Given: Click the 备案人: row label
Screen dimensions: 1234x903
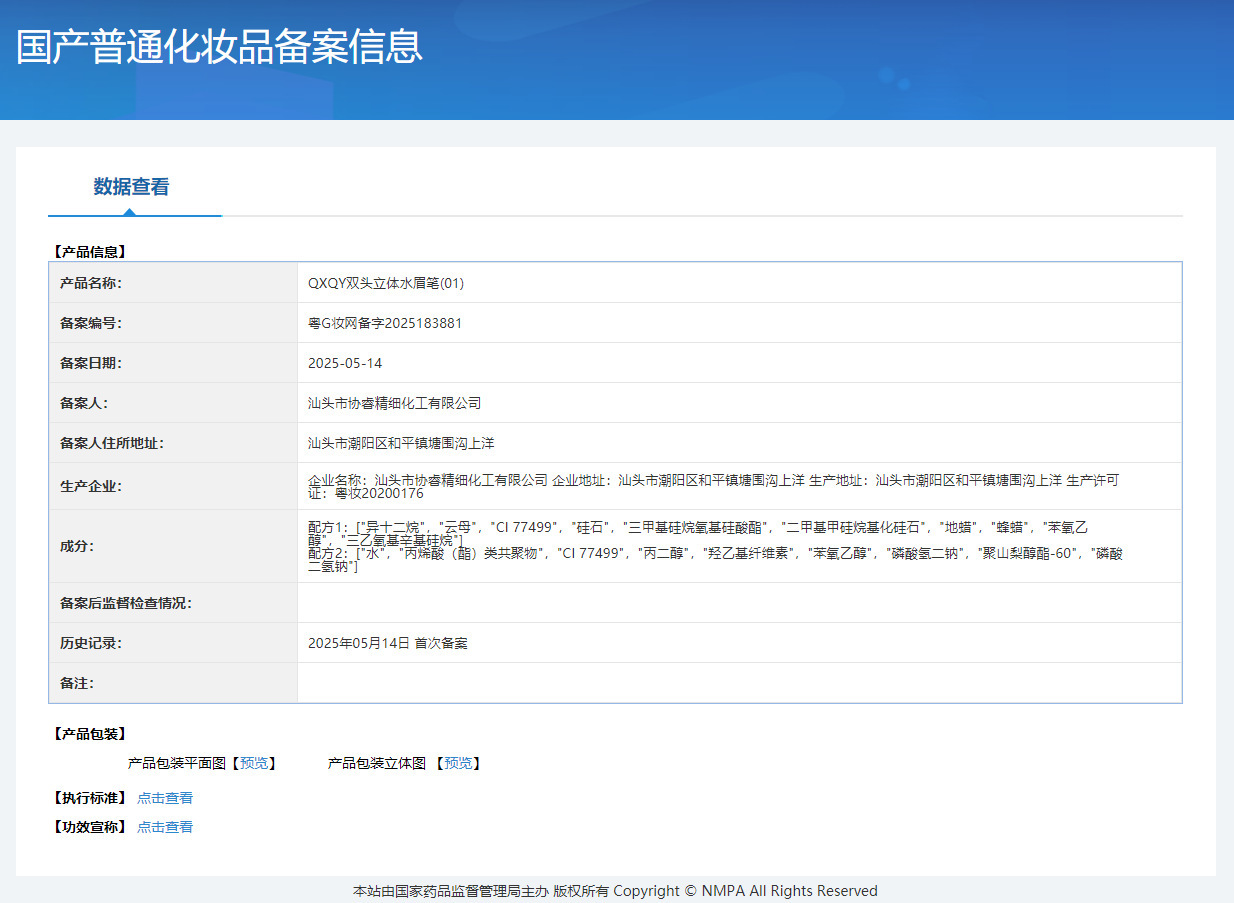Looking at the screenshot, I should pos(84,403).
